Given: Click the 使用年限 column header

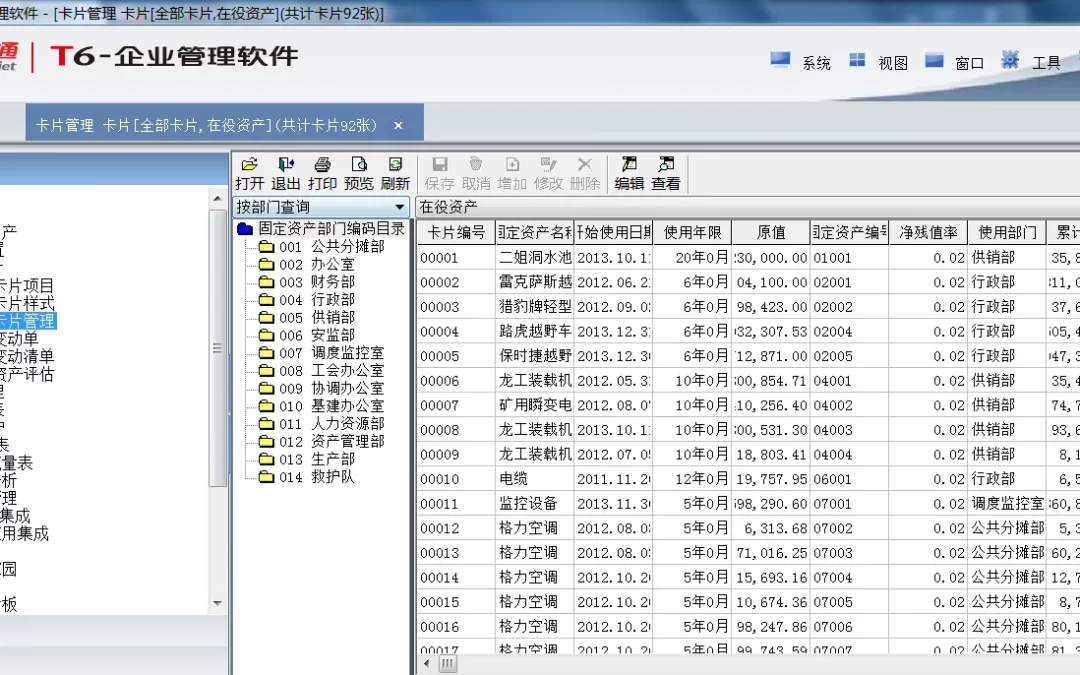Looking at the screenshot, I should [692, 233].
